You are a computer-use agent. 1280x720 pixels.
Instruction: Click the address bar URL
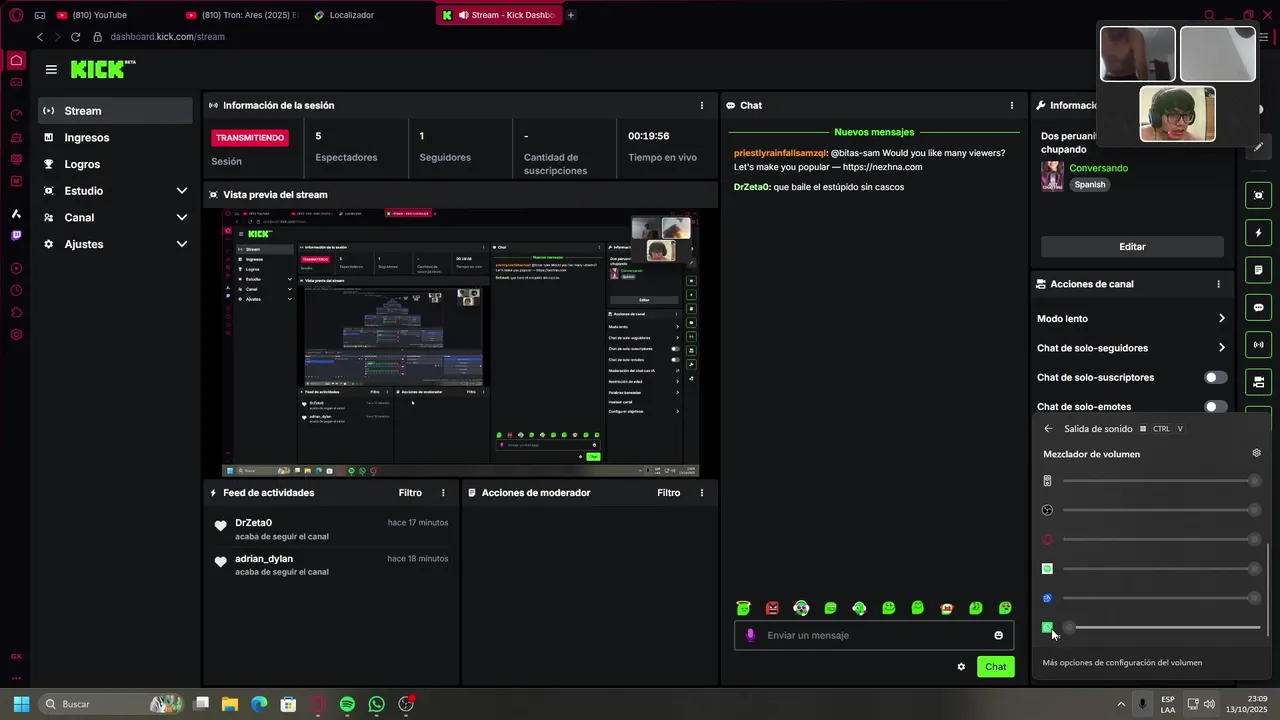tap(167, 37)
